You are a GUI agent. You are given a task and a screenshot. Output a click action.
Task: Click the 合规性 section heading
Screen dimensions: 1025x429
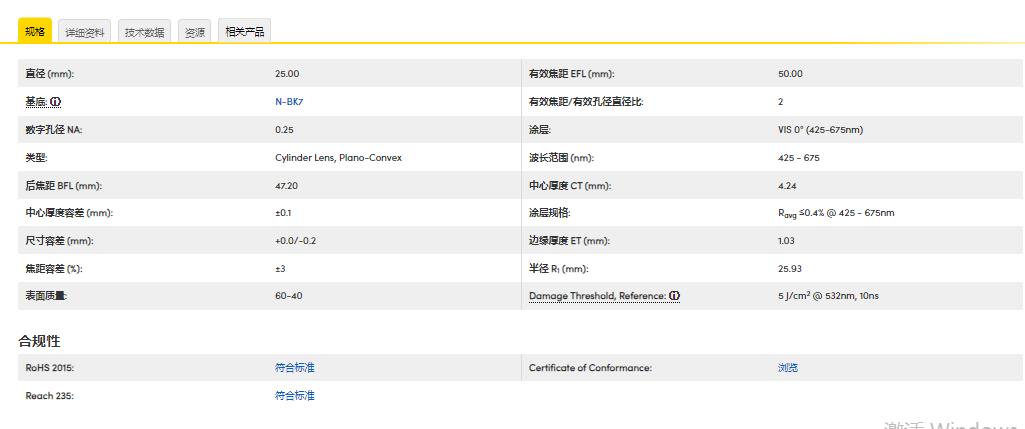pos(39,341)
